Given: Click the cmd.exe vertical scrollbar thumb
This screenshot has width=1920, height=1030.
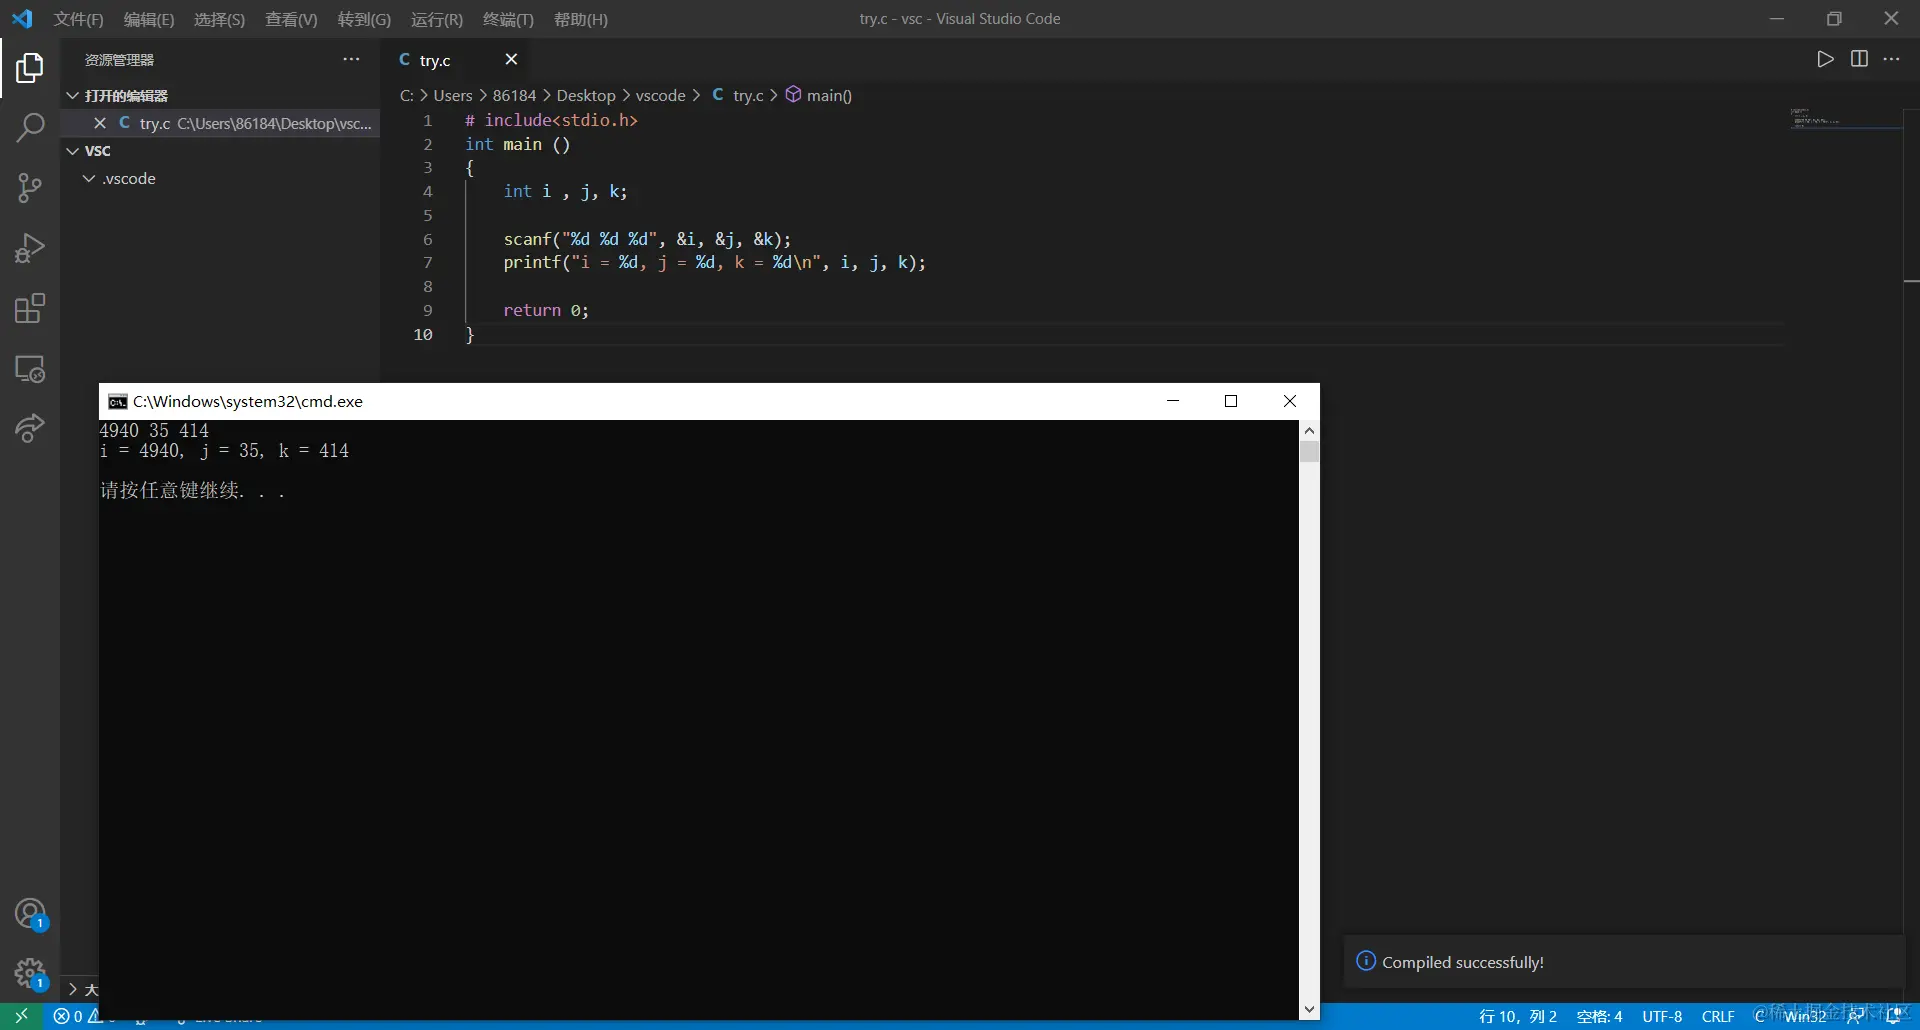Looking at the screenshot, I should pyautogui.click(x=1309, y=452).
